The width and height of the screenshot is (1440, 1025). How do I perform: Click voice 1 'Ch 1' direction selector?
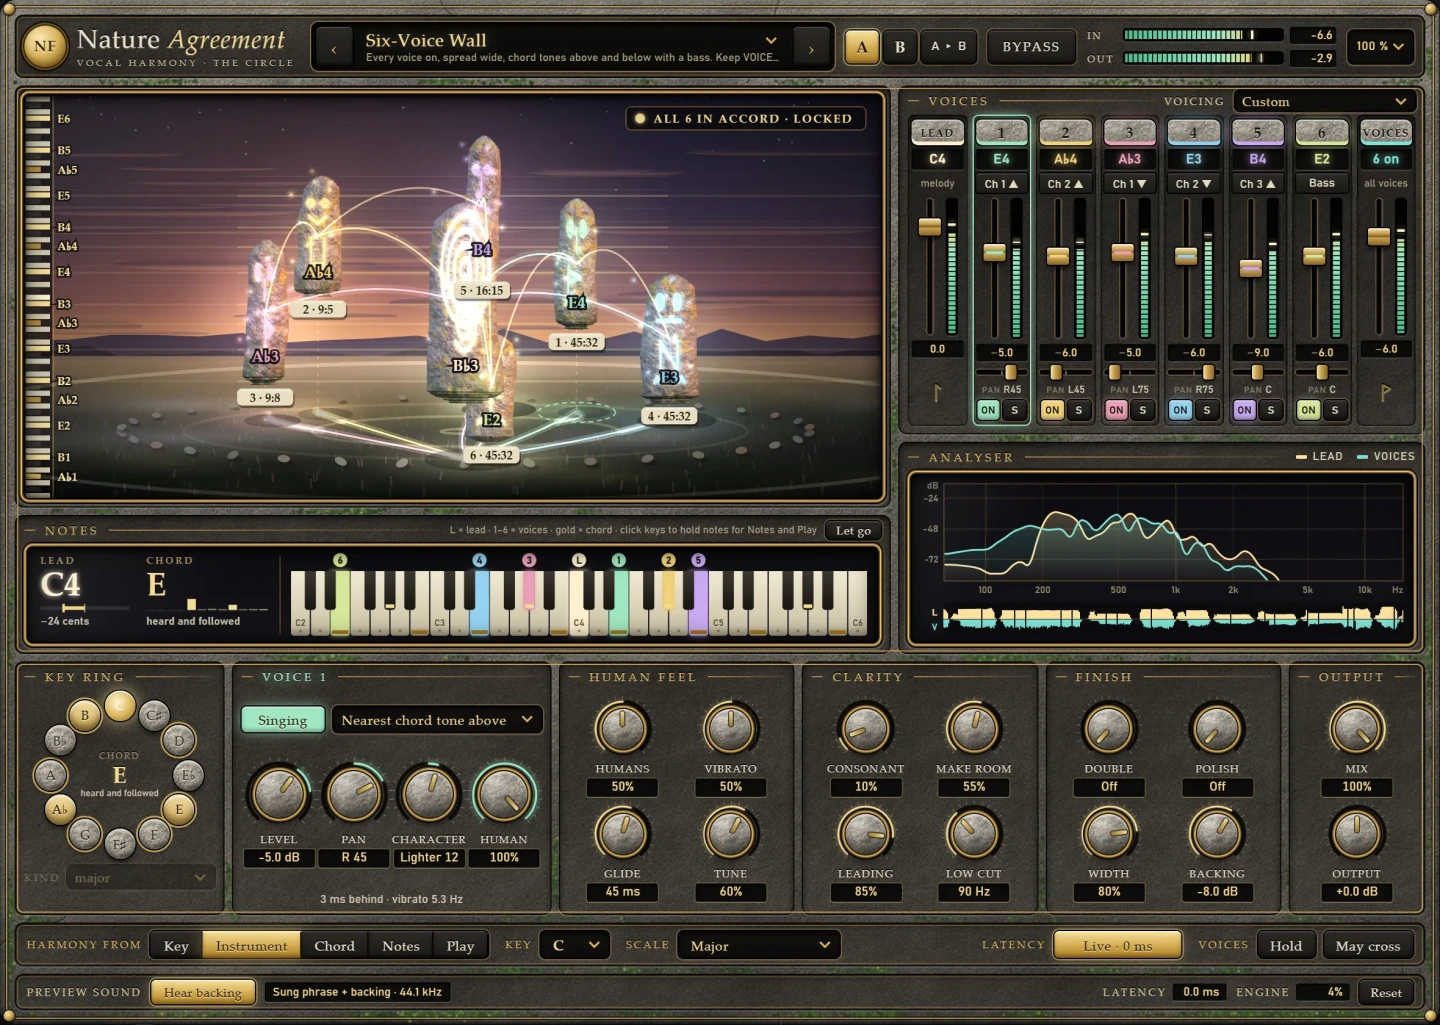1001,184
